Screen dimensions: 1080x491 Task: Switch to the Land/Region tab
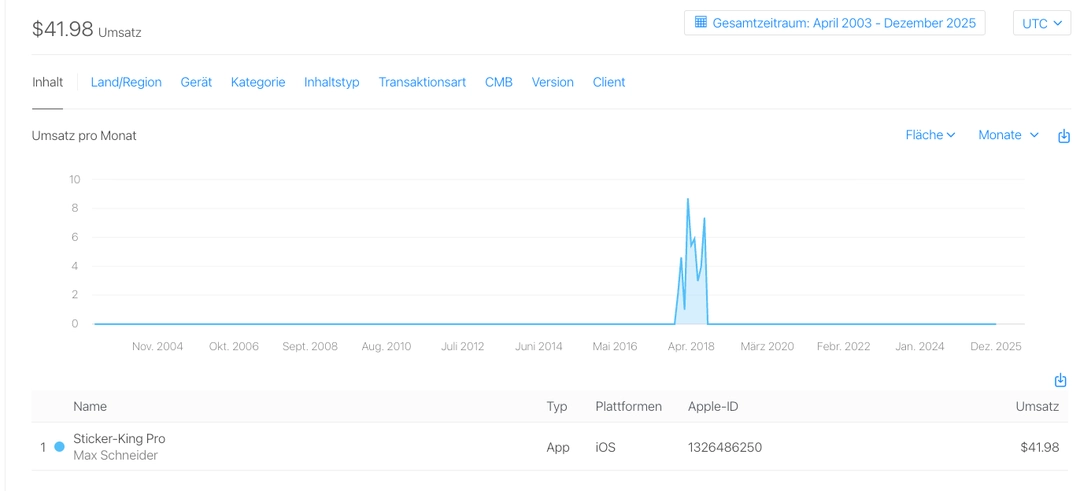(x=126, y=82)
